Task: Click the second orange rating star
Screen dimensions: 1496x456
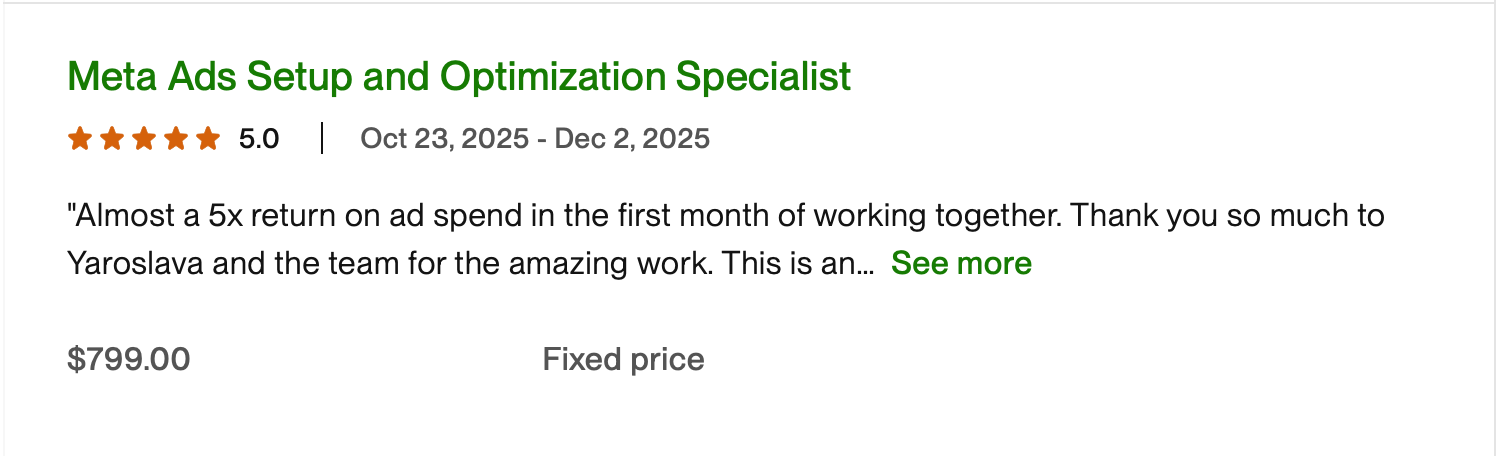Action: (112, 138)
